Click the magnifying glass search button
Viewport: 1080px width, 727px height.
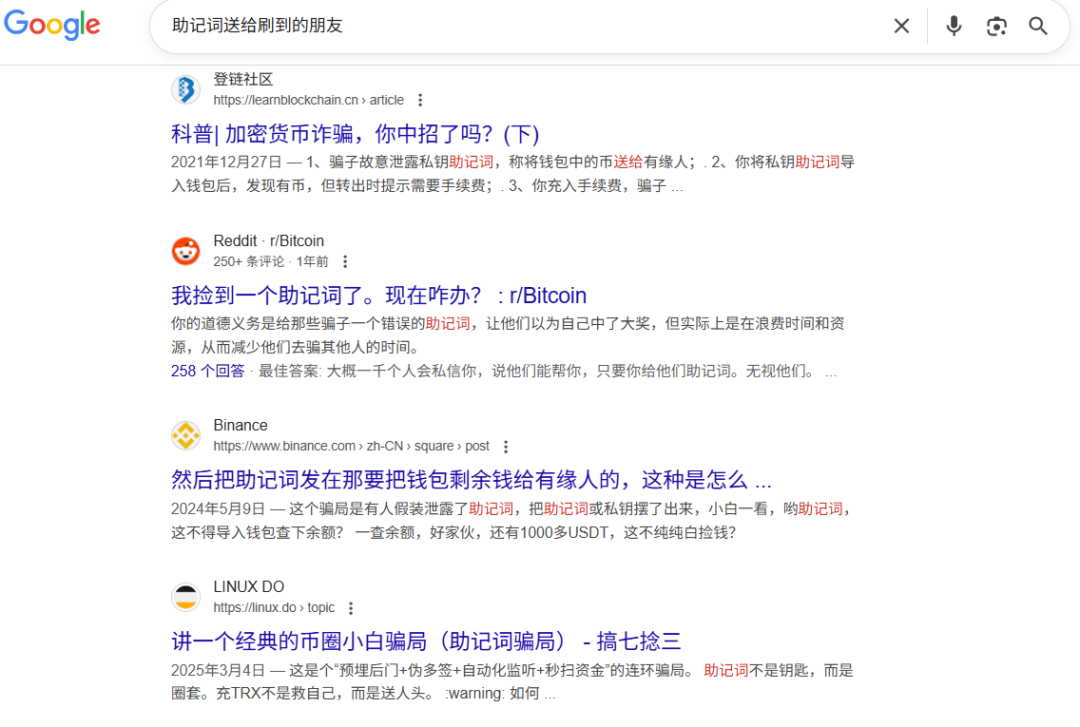pyautogui.click(x=1038, y=26)
